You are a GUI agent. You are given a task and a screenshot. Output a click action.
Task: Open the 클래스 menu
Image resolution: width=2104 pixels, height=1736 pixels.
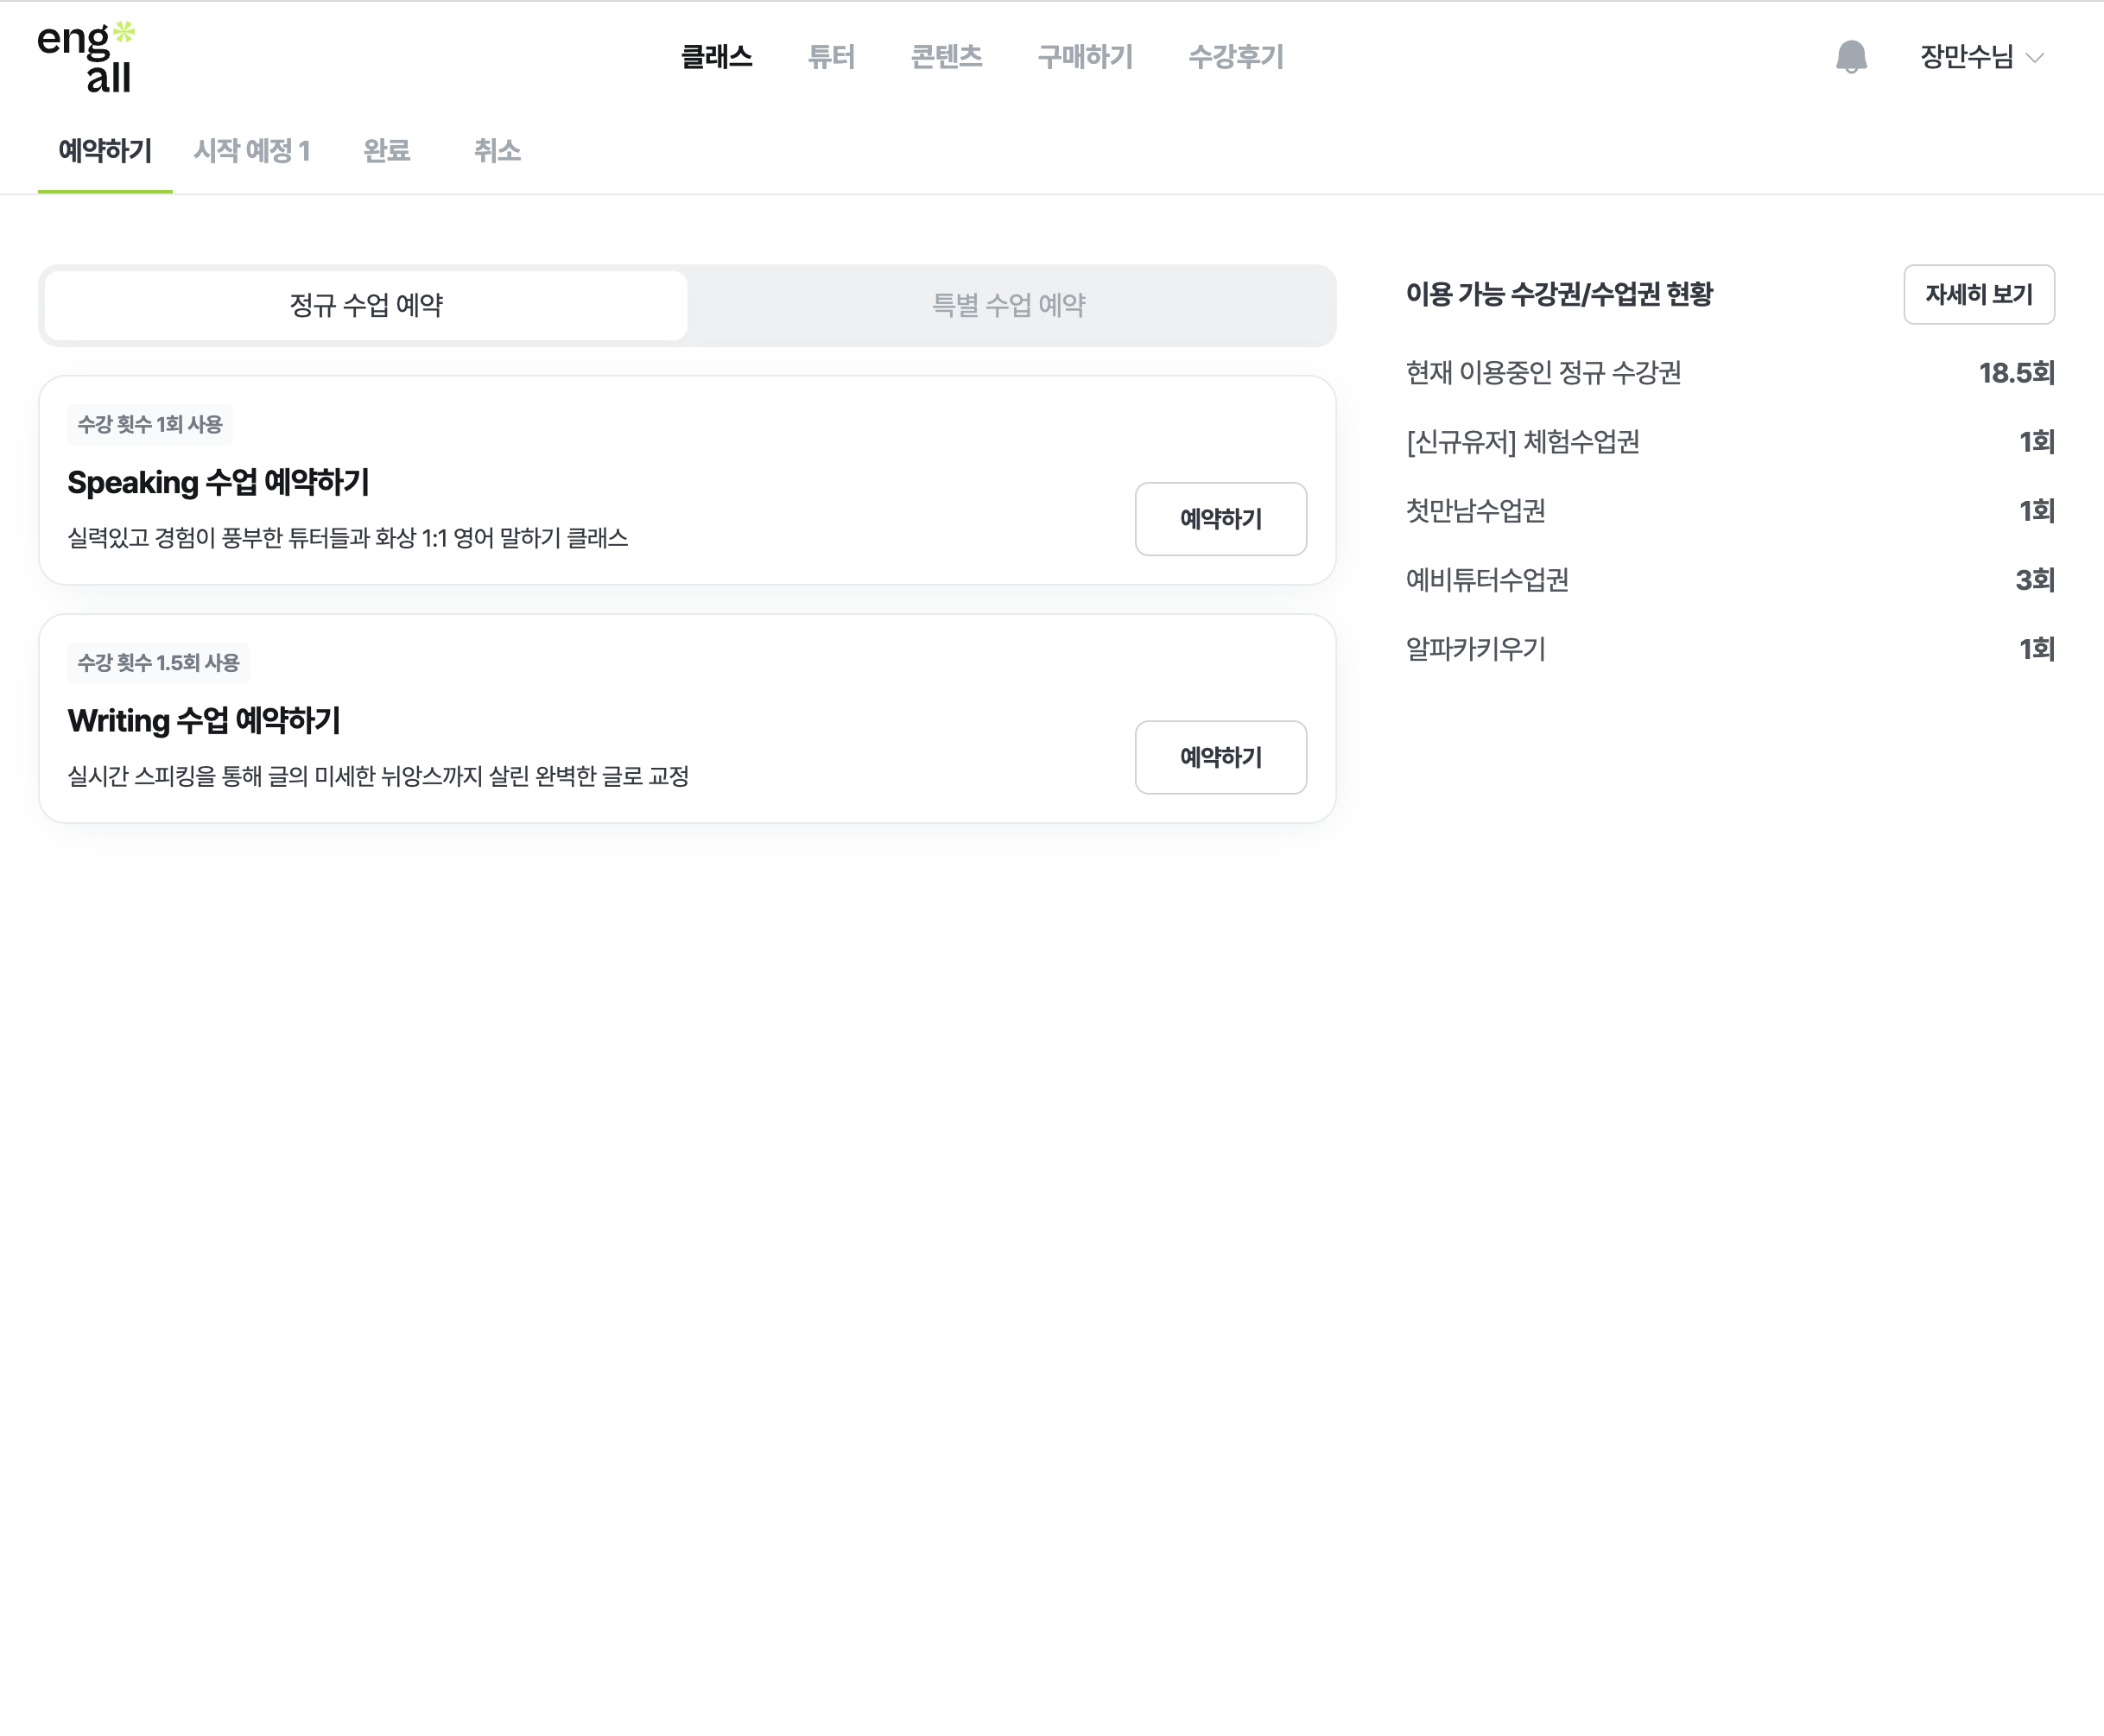(x=716, y=57)
